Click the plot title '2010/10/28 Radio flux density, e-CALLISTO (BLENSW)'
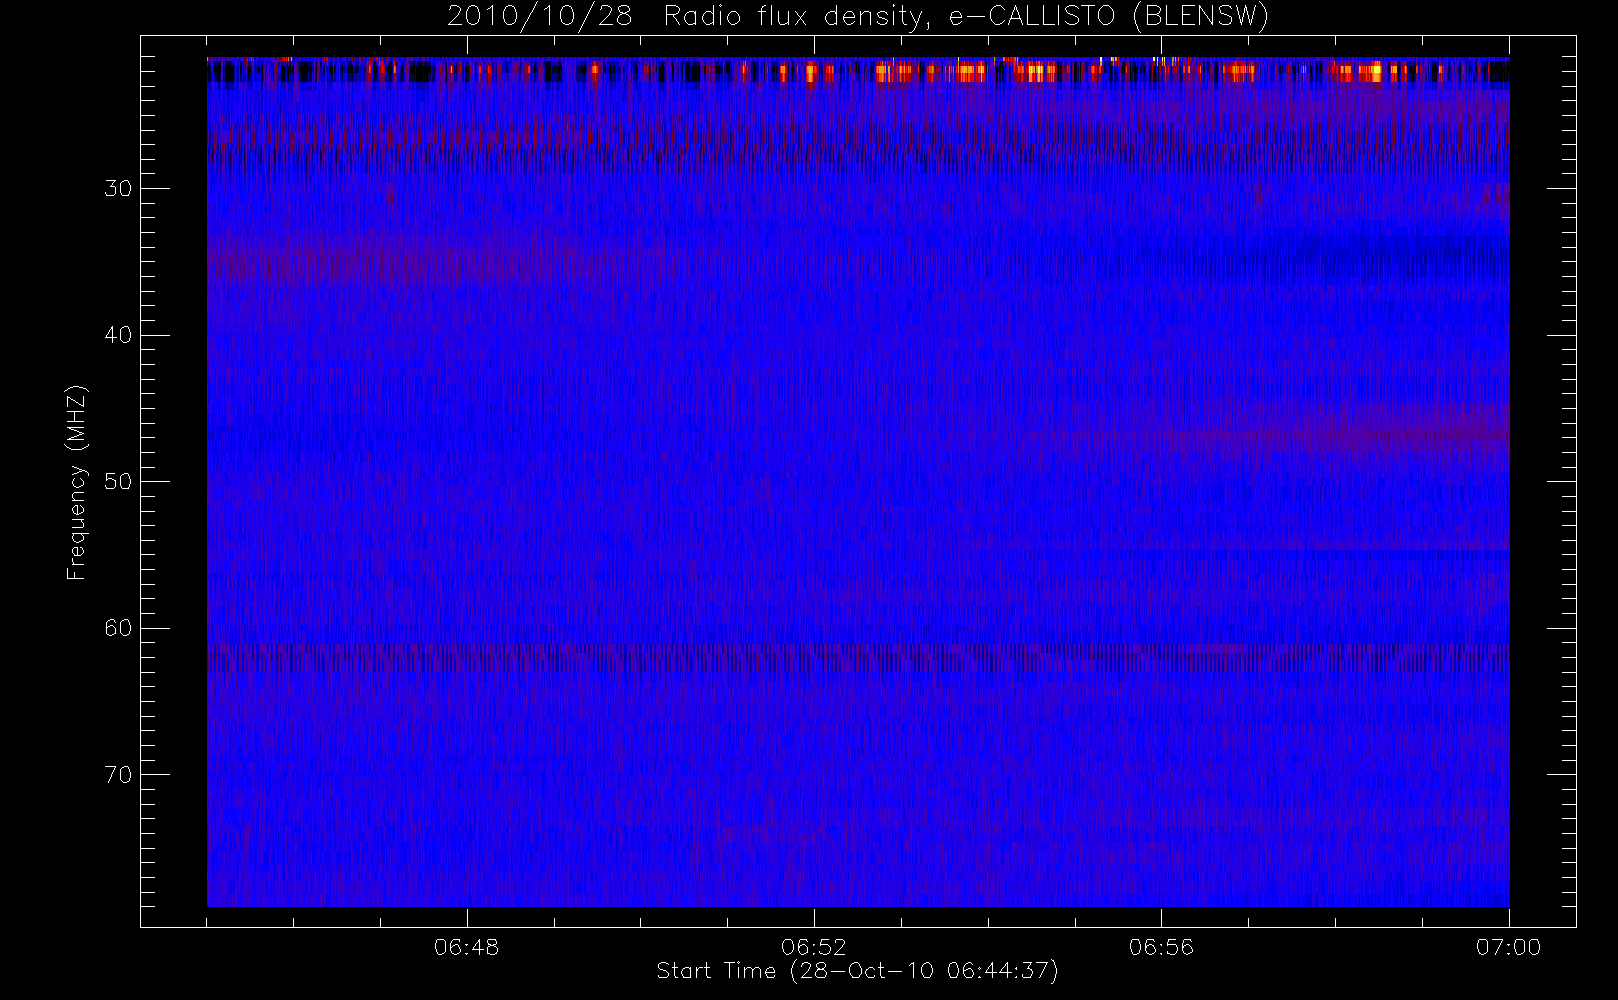The width and height of the screenshot is (1618, 1000). tap(857, 17)
